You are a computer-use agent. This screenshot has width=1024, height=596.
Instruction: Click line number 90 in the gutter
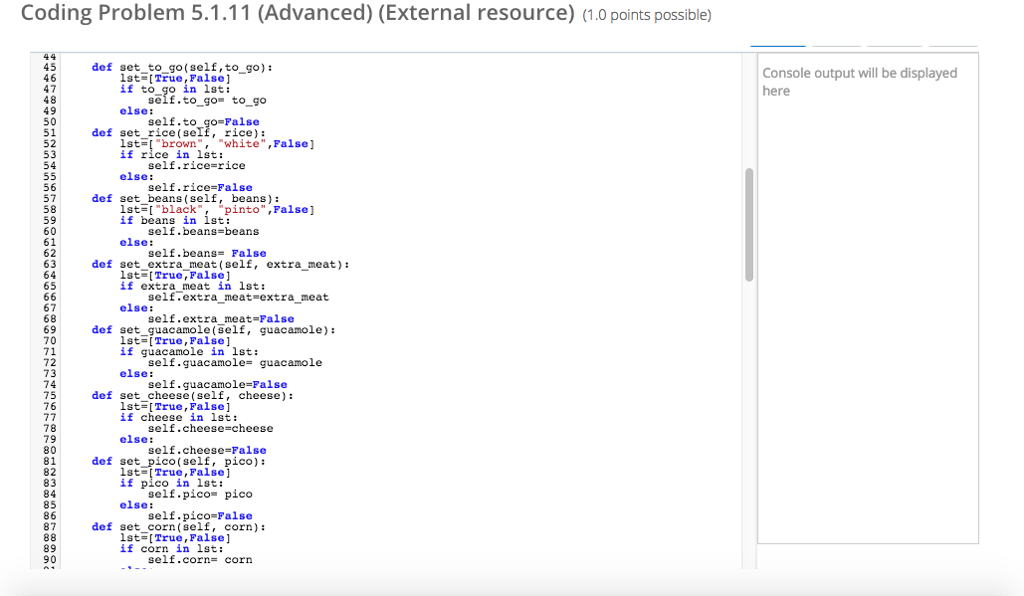click(50, 560)
